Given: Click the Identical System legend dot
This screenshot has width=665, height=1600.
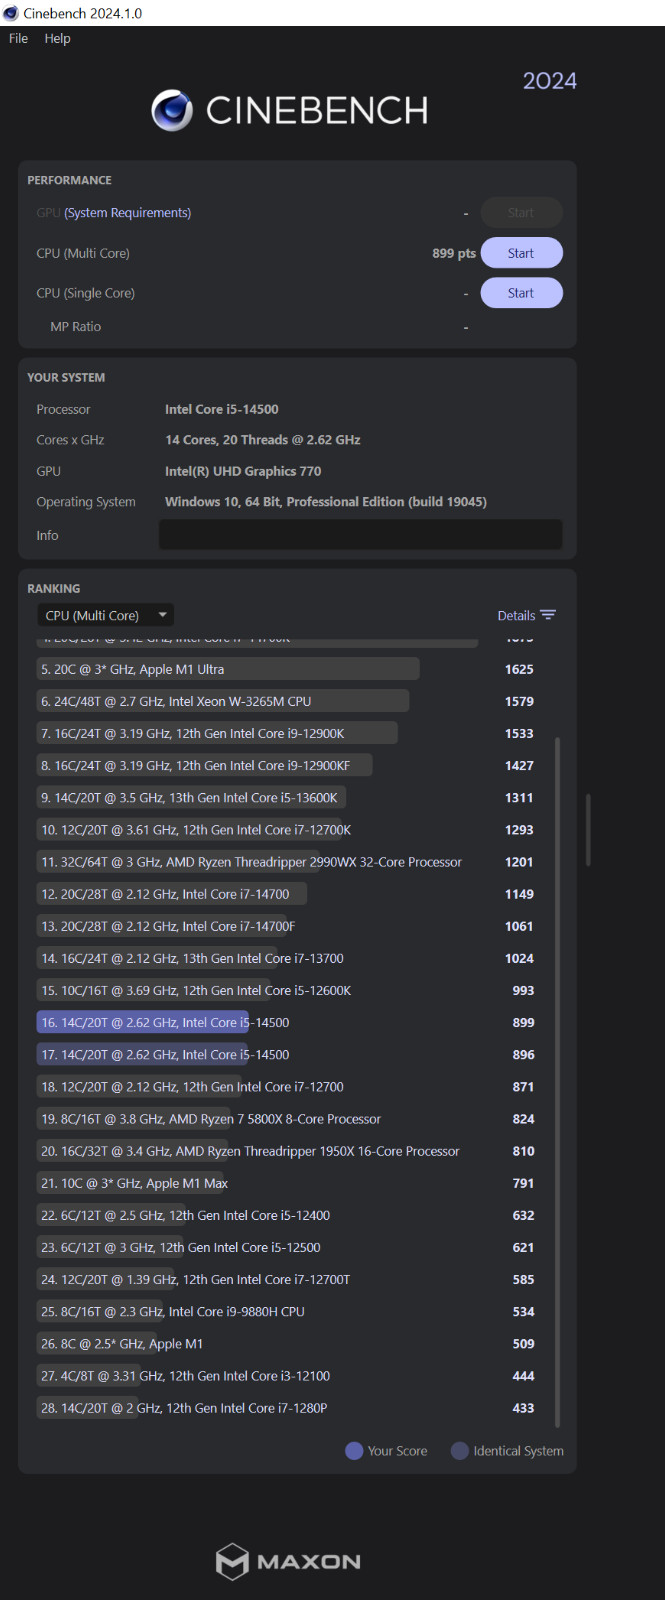Looking at the screenshot, I should 460,1451.
